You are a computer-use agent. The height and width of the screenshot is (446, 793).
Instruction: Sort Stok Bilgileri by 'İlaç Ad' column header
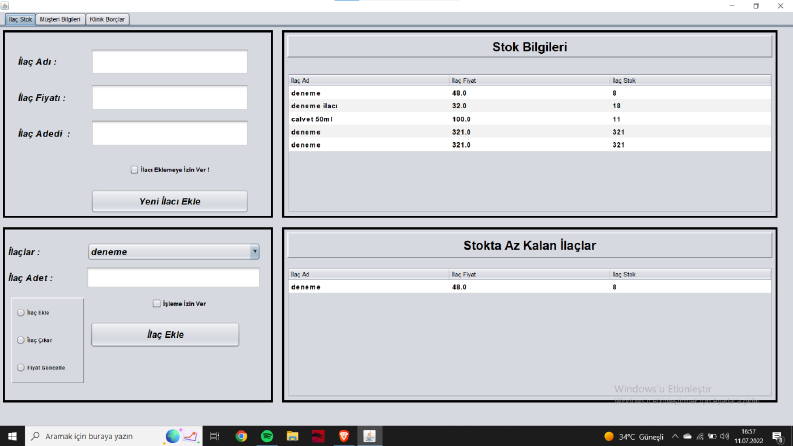coord(369,80)
